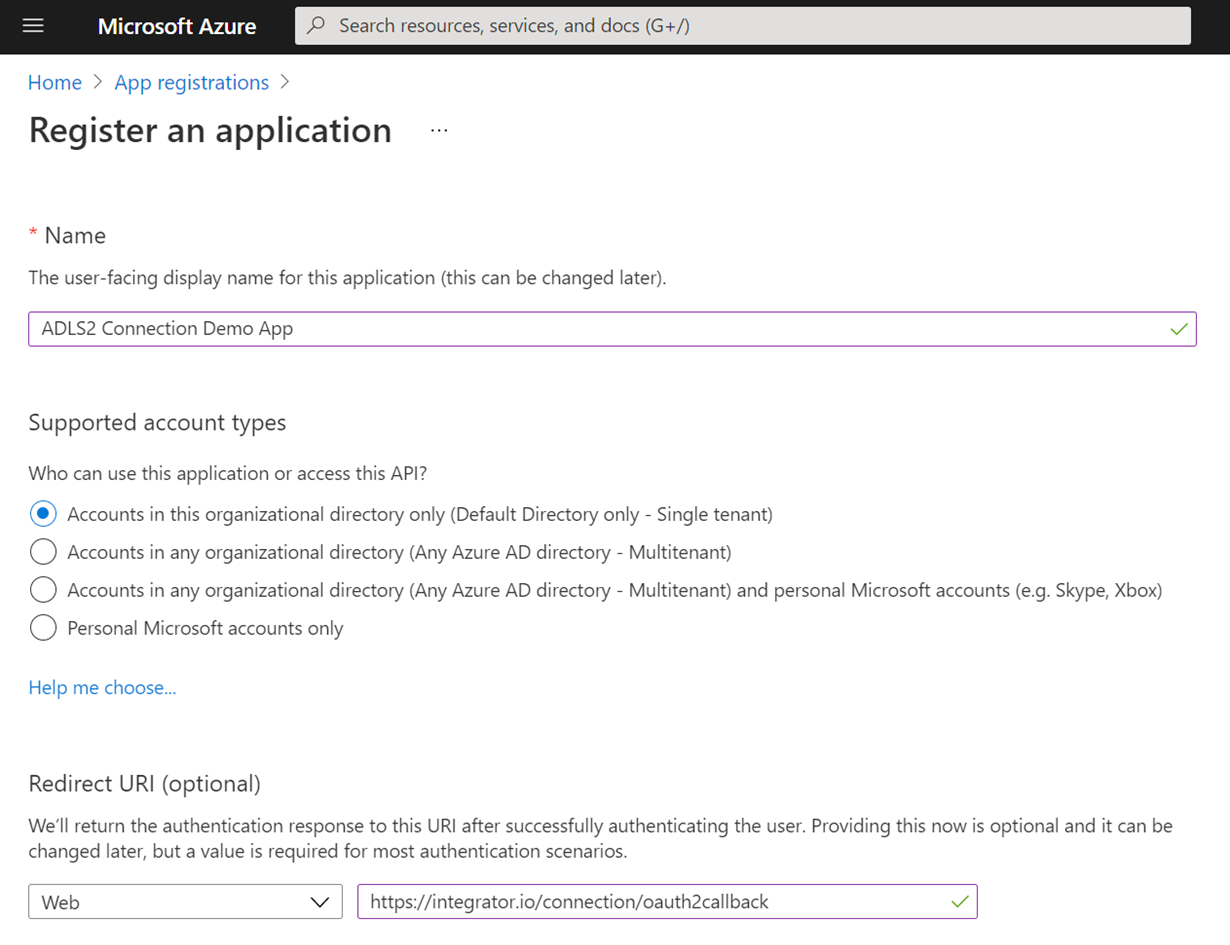
Task: Select Multitenant and personal Microsoft accounts option
Action: [43, 590]
